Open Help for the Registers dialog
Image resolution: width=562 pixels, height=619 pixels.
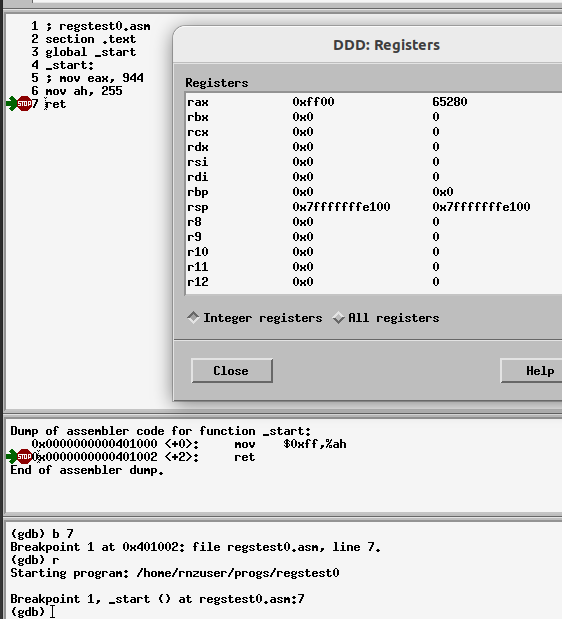pos(531,370)
